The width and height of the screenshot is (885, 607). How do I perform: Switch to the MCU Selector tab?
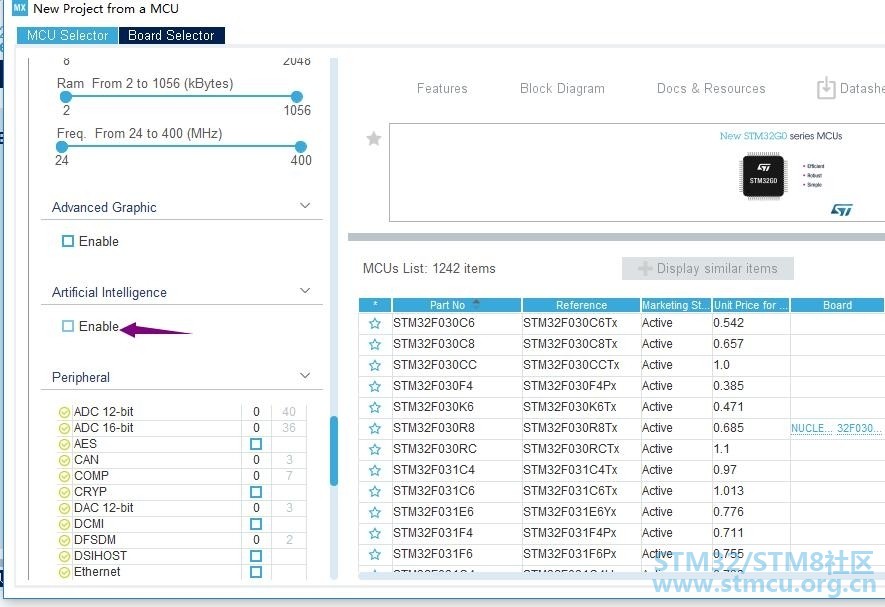67,35
